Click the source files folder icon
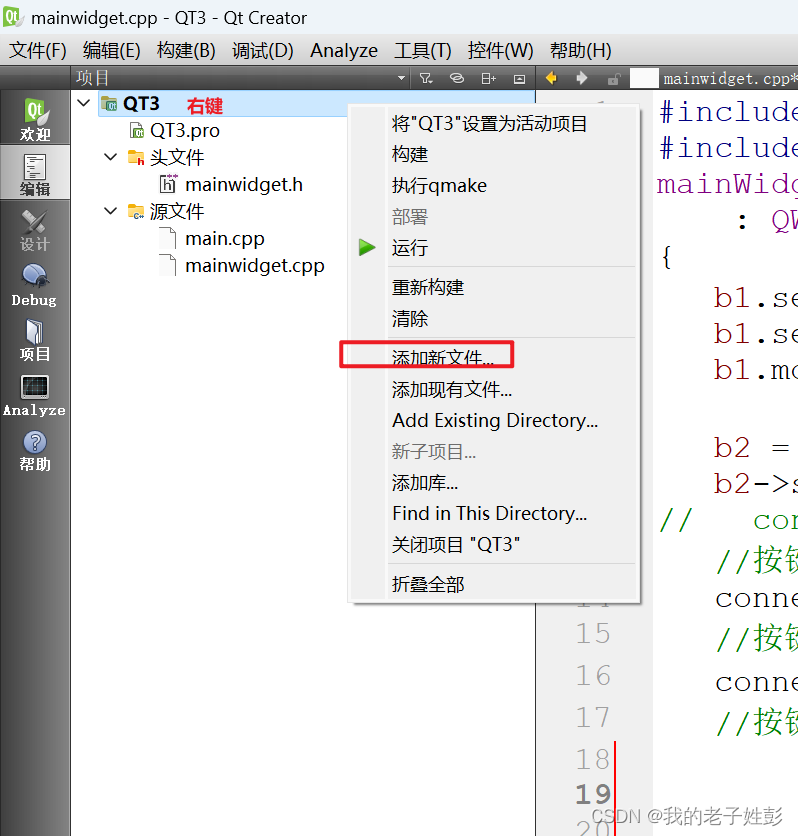 tap(136, 212)
